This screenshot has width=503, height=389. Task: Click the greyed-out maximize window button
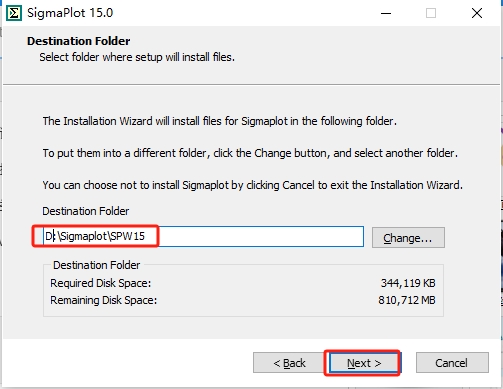[431, 13]
